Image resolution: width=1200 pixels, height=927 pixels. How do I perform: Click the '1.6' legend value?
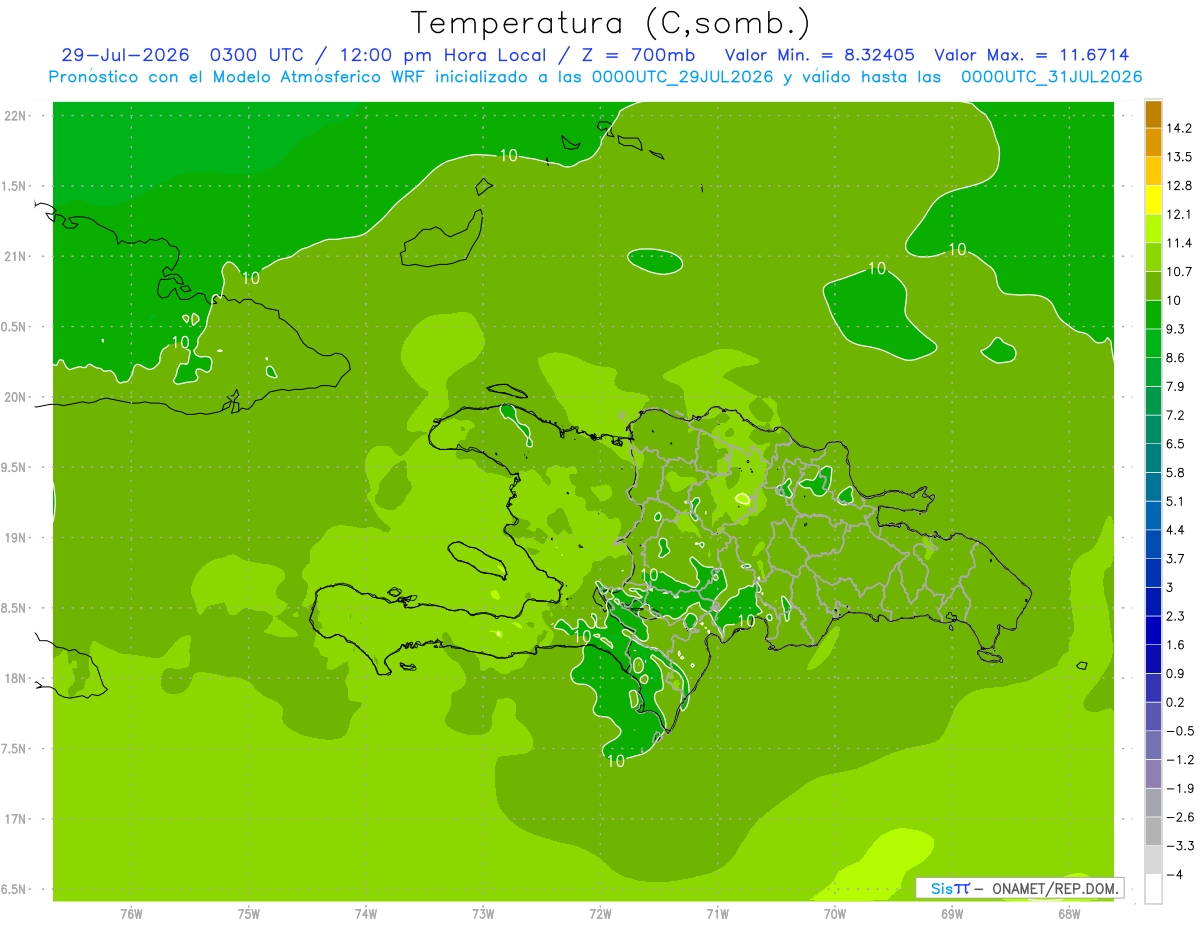pos(1176,645)
